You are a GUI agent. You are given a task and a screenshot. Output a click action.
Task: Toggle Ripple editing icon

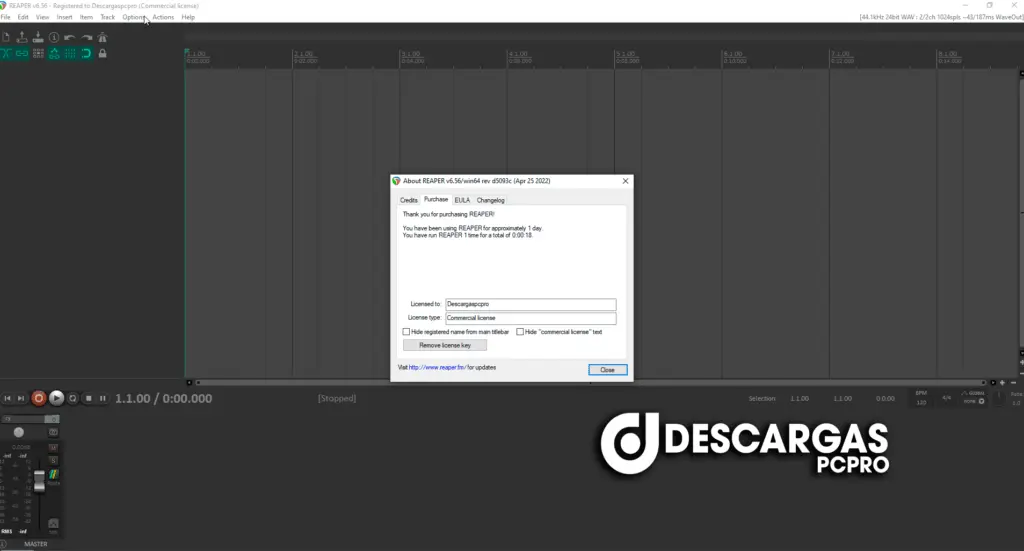tap(38, 54)
